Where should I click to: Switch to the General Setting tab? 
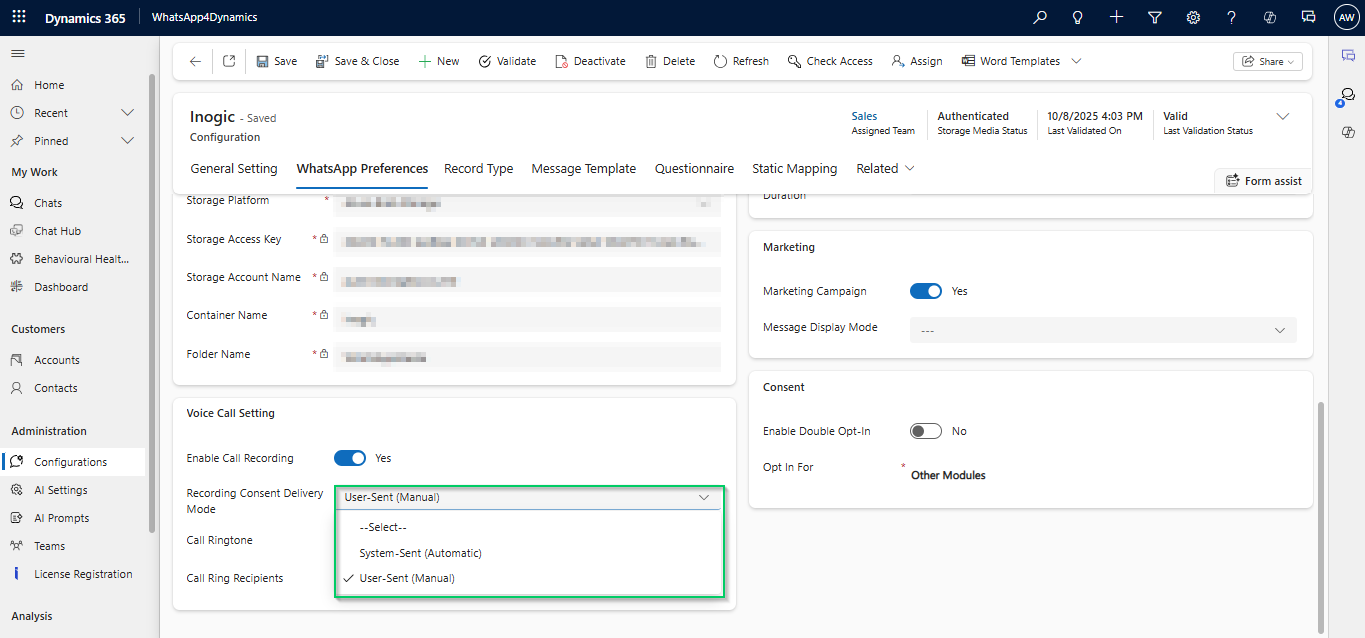pos(234,169)
